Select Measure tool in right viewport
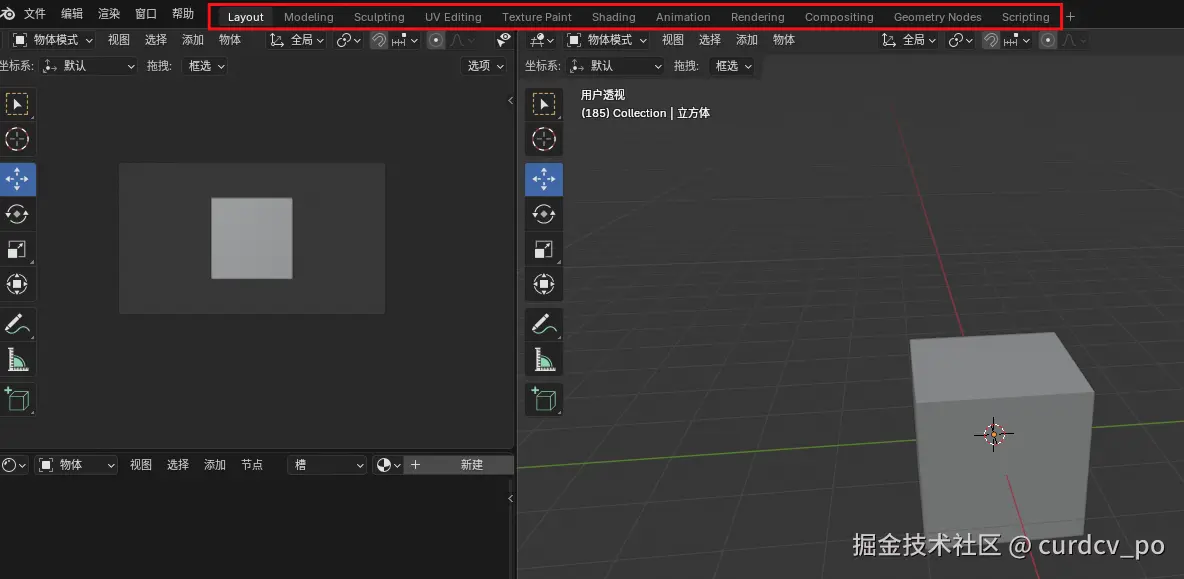The width and height of the screenshot is (1184, 579). click(x=544, y=359)
